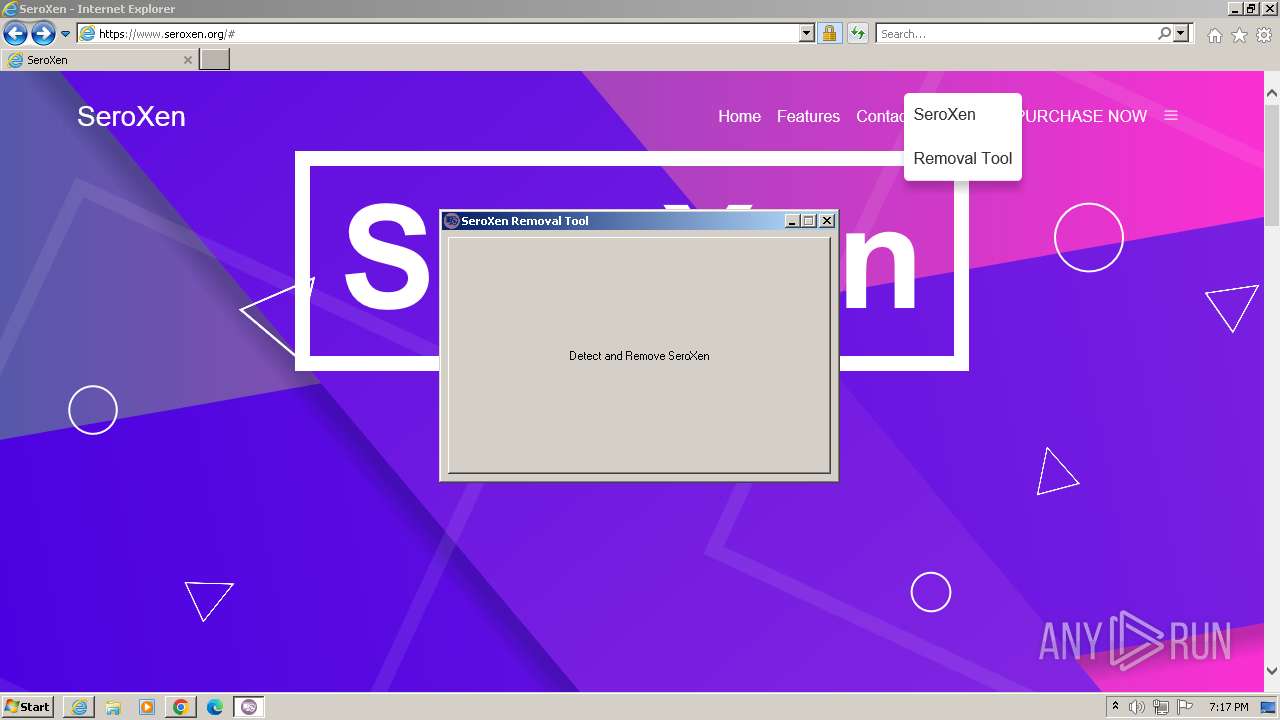Click the Detect and Remove SeroXen button
Viewport: 1280px width, 720px height.
(x=639, y=355)
